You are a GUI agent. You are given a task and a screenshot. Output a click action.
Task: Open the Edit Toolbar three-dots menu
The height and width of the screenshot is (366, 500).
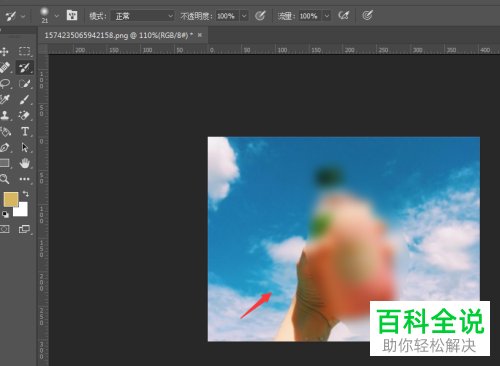pyautogui.click(x=25, y=179)
